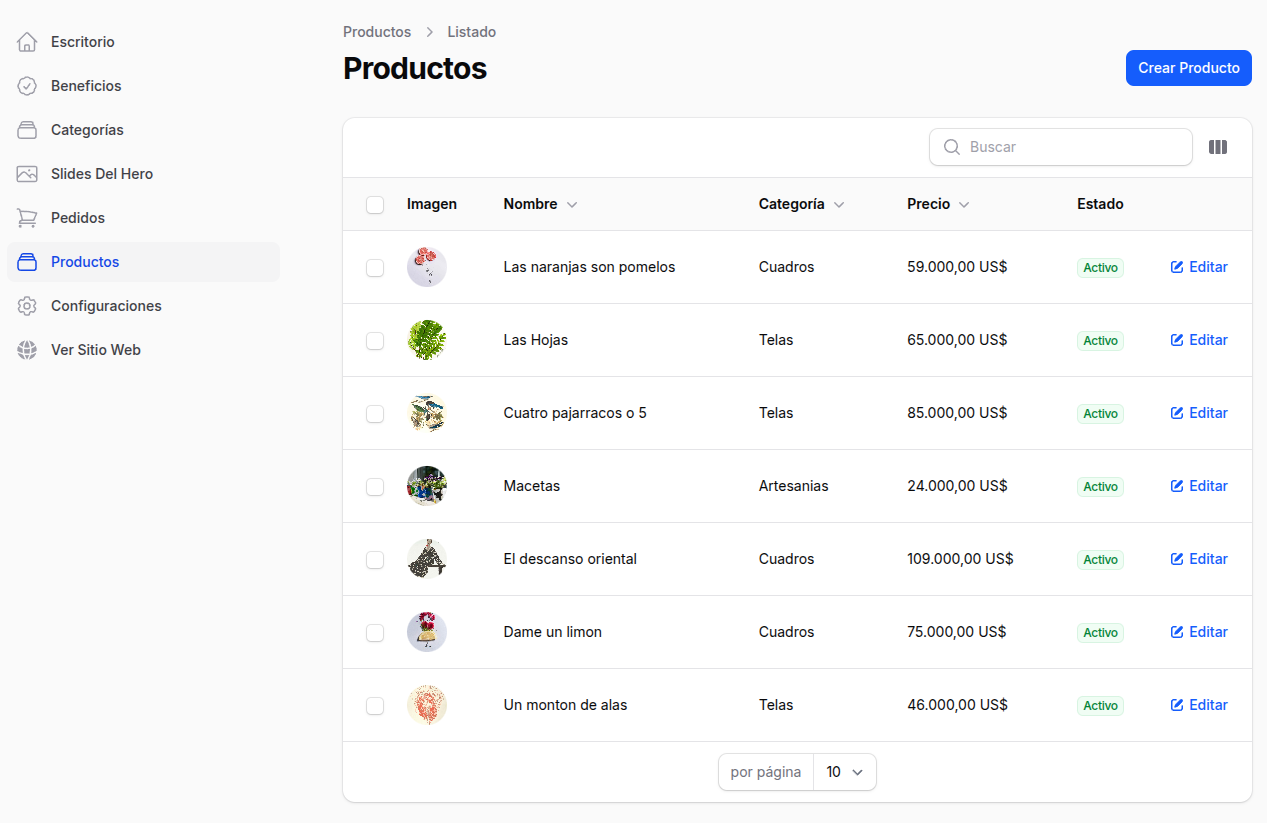Navigate using the Productos breadcrumb
This screenshot has width=1267, height=823.
376,32
